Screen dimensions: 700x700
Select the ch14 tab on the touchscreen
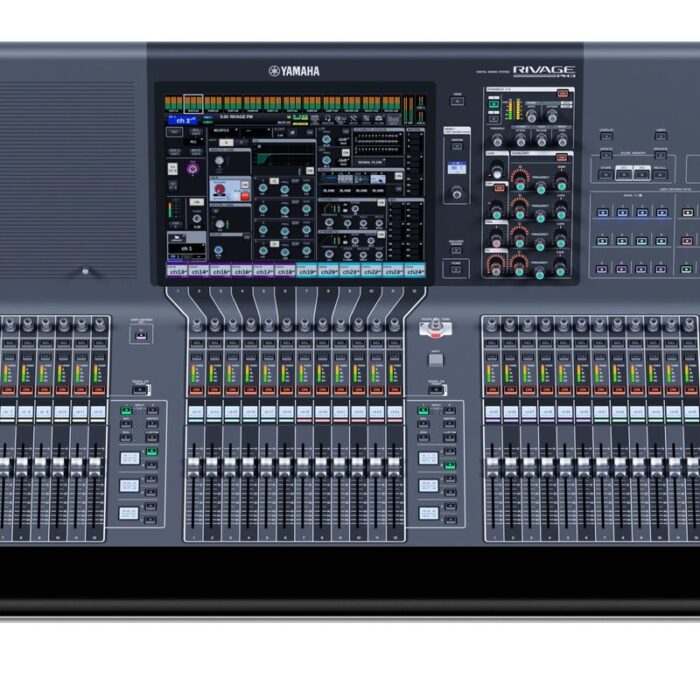click(x=199, y=271)
